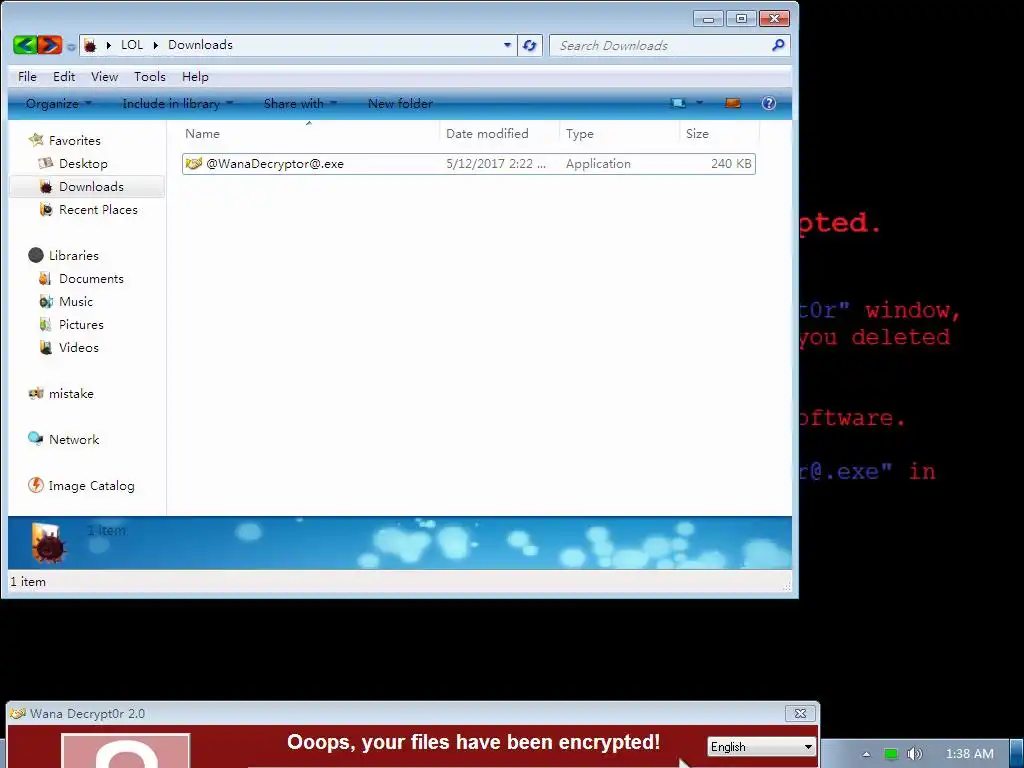Create a New folder
This screenshot has height=768, width=1024.
tap(400, 103)
